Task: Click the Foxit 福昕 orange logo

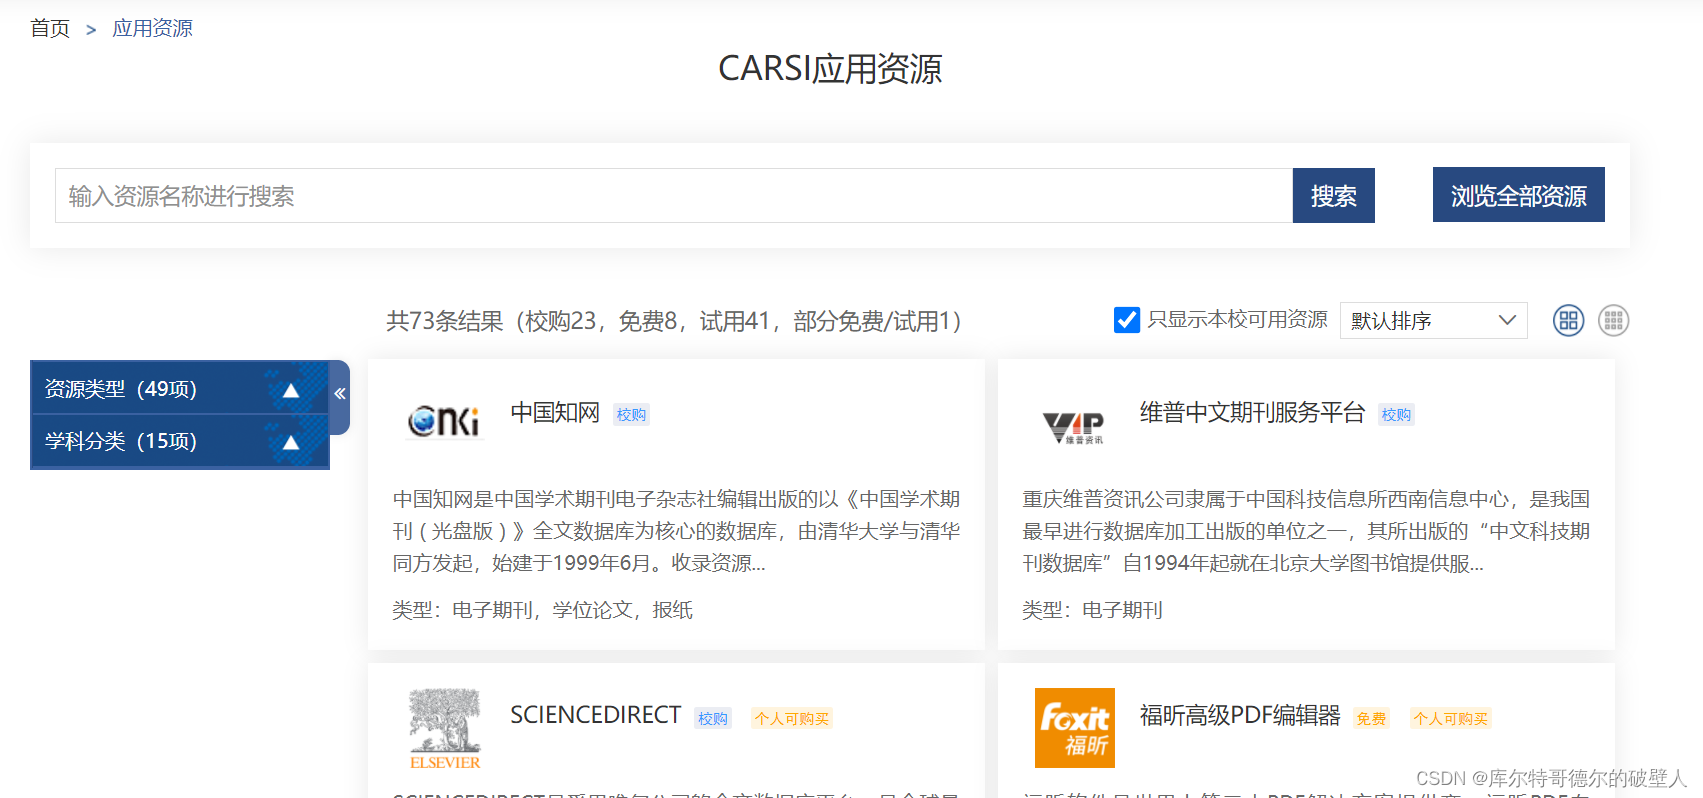Action: 1074,728
